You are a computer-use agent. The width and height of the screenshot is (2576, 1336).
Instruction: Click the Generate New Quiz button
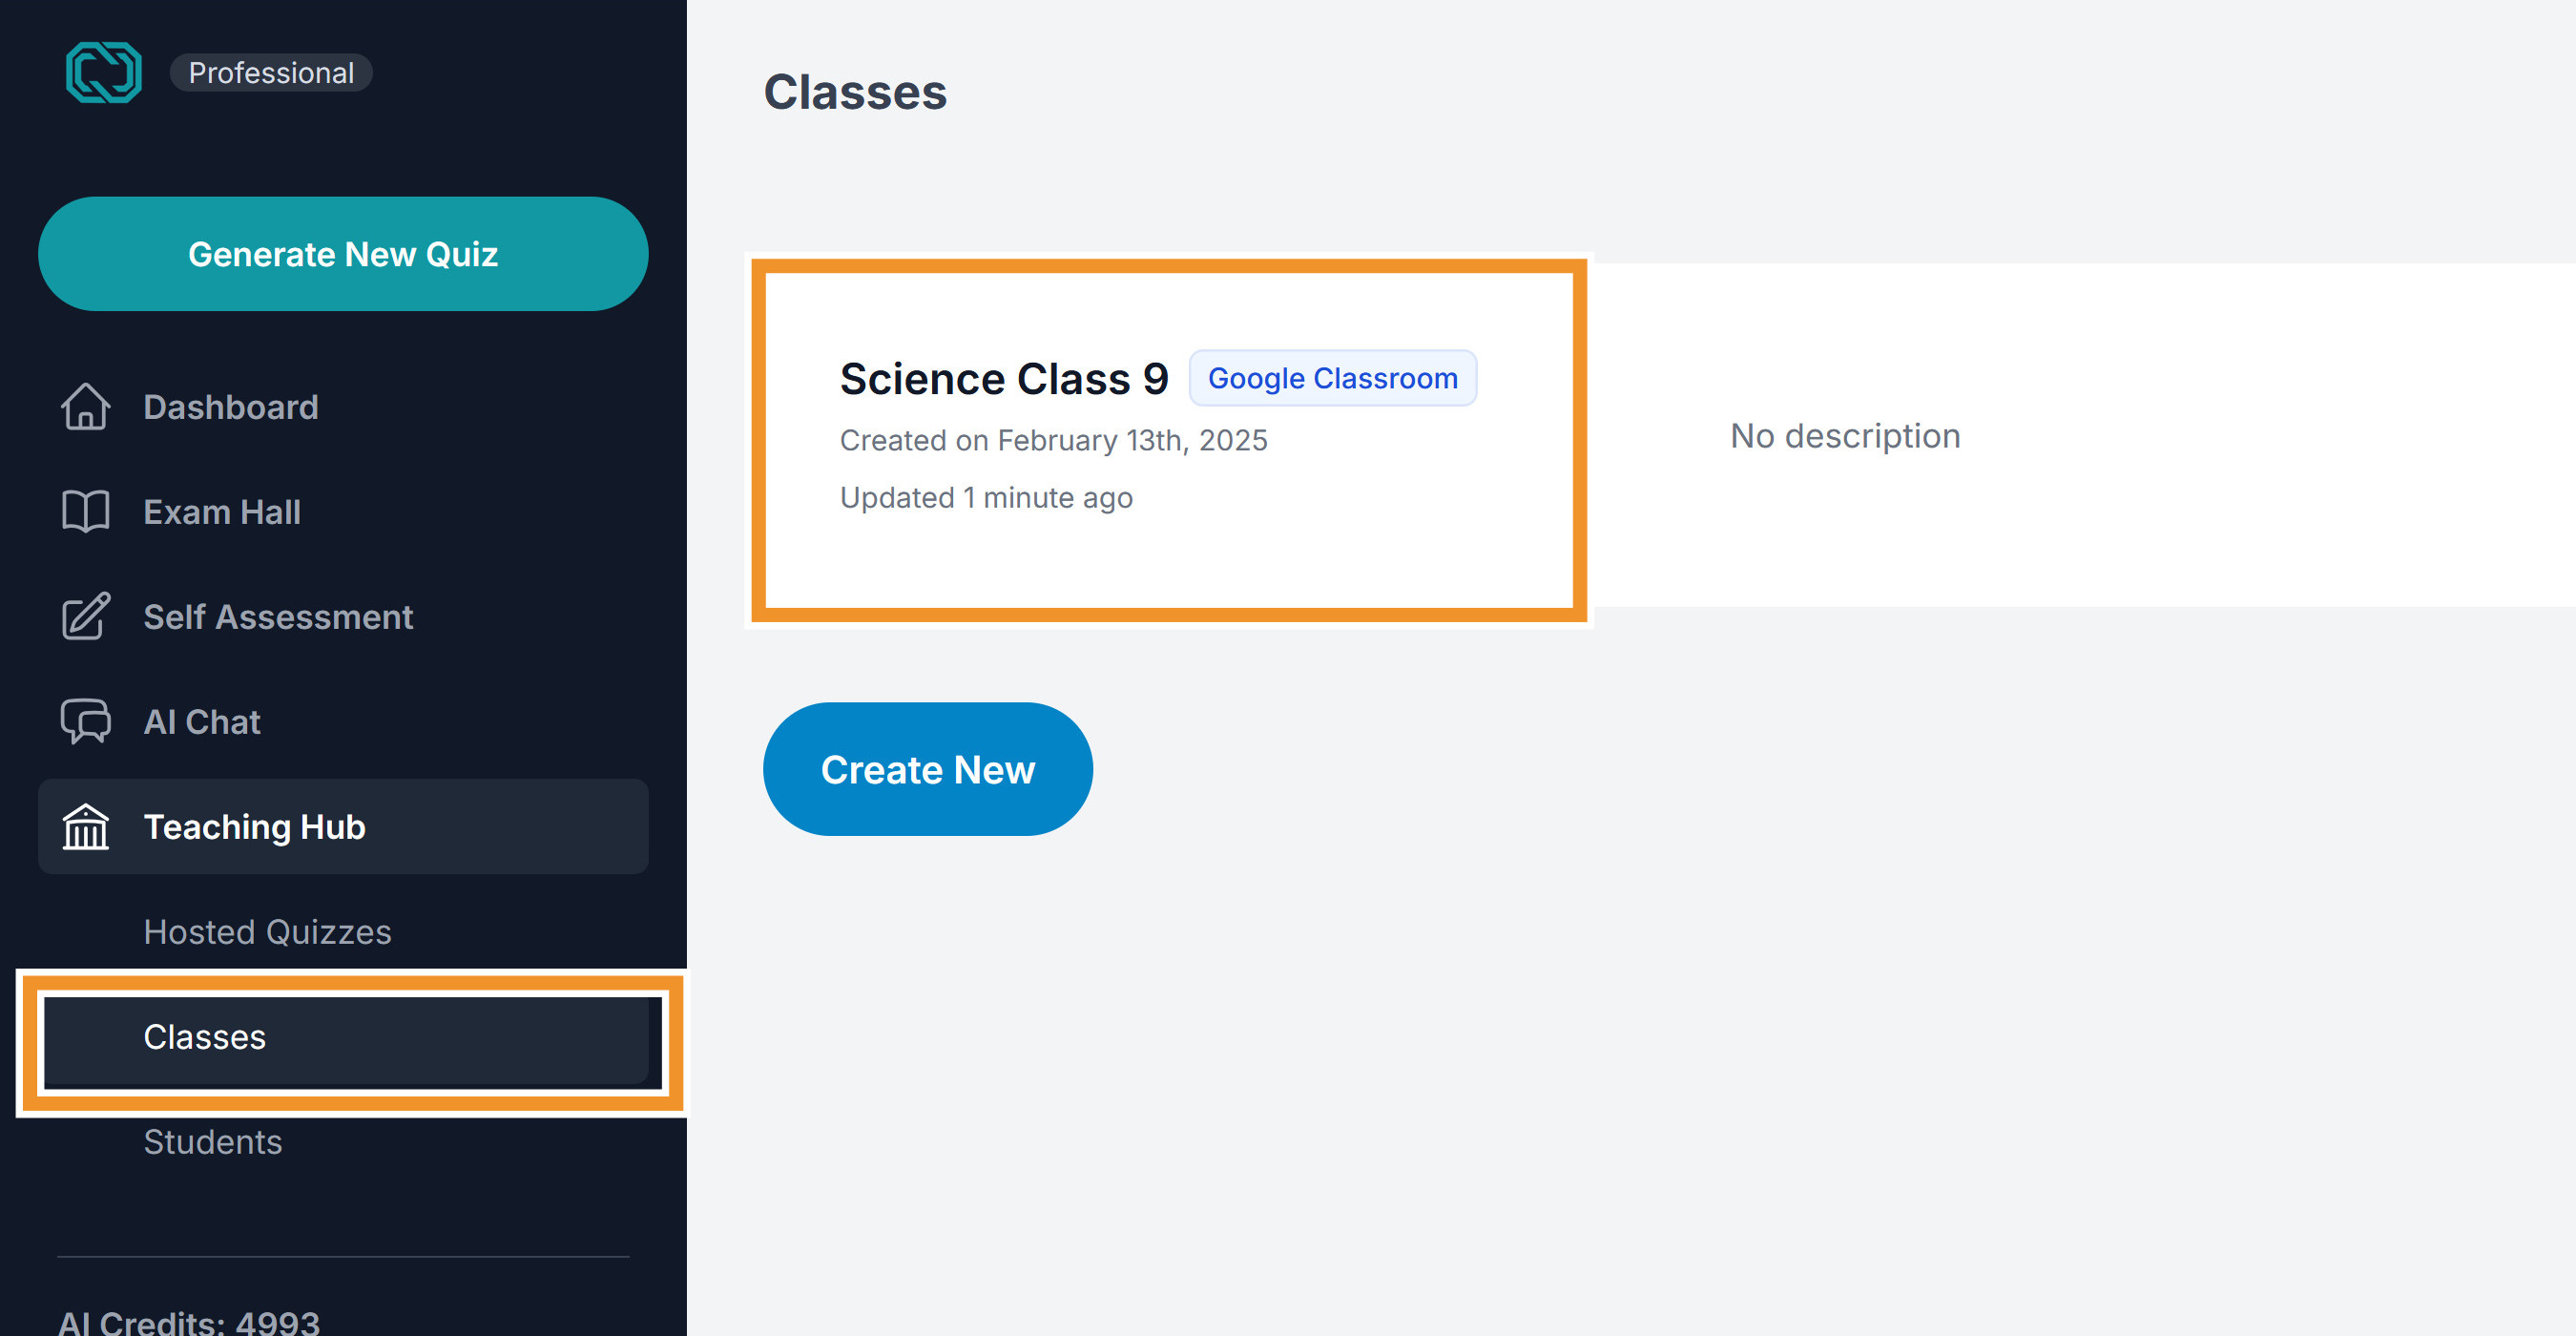(343, 254)
